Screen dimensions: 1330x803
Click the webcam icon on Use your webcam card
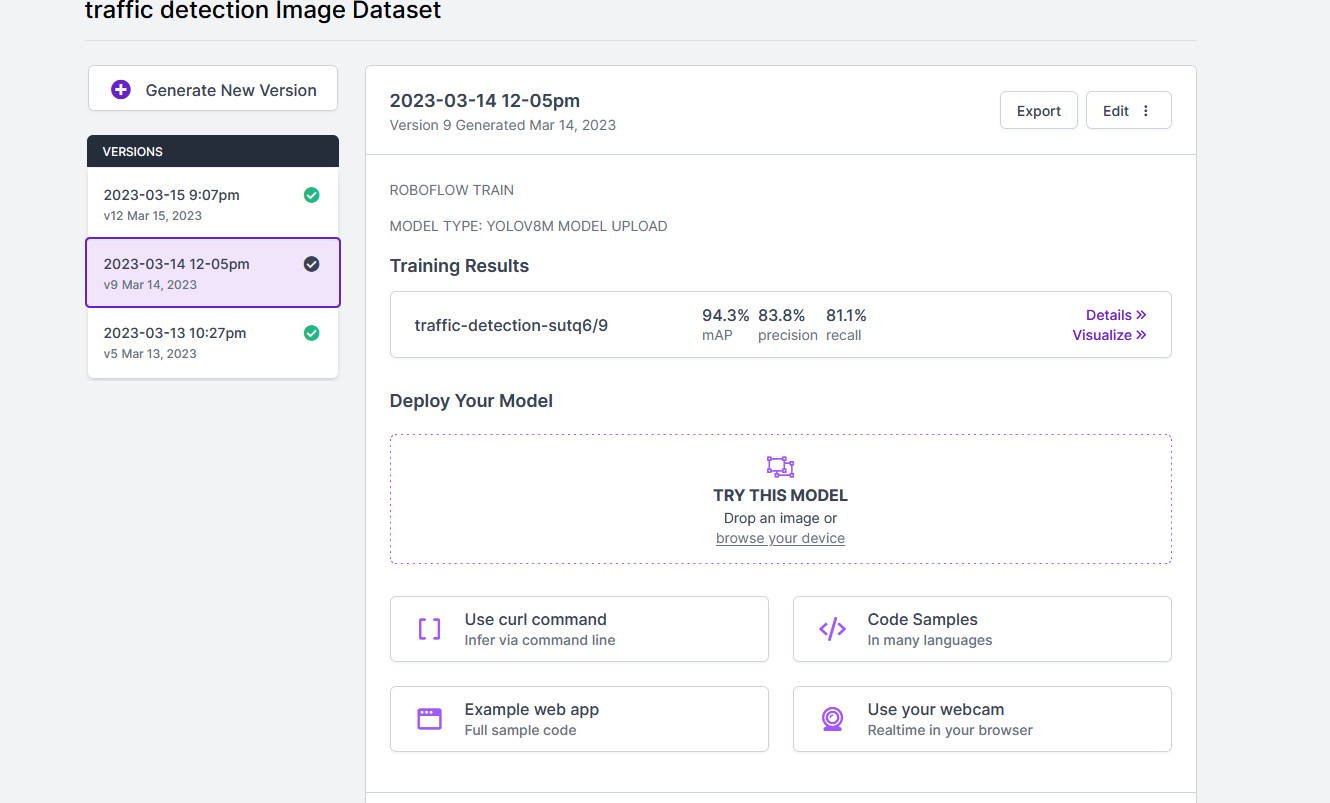click(831, 718)
